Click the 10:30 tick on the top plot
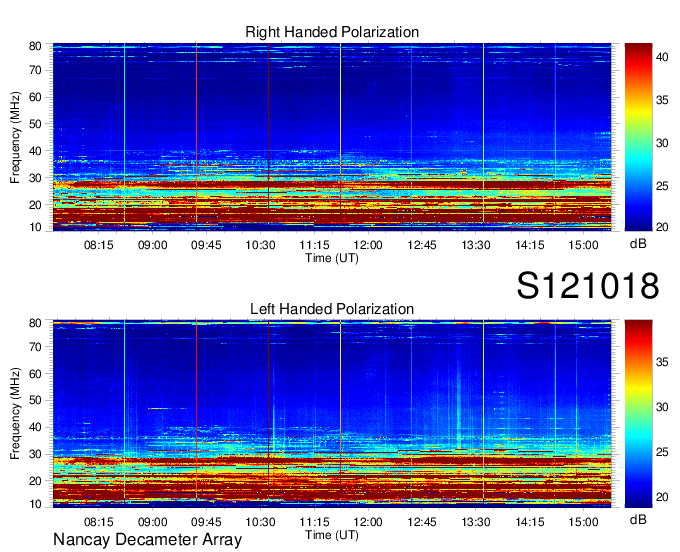This screenshot has height=552, width=680. (x=260, y=245)
